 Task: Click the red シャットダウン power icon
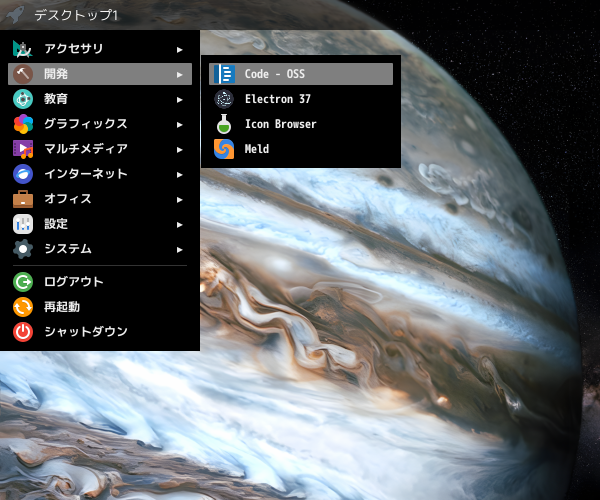23,332
